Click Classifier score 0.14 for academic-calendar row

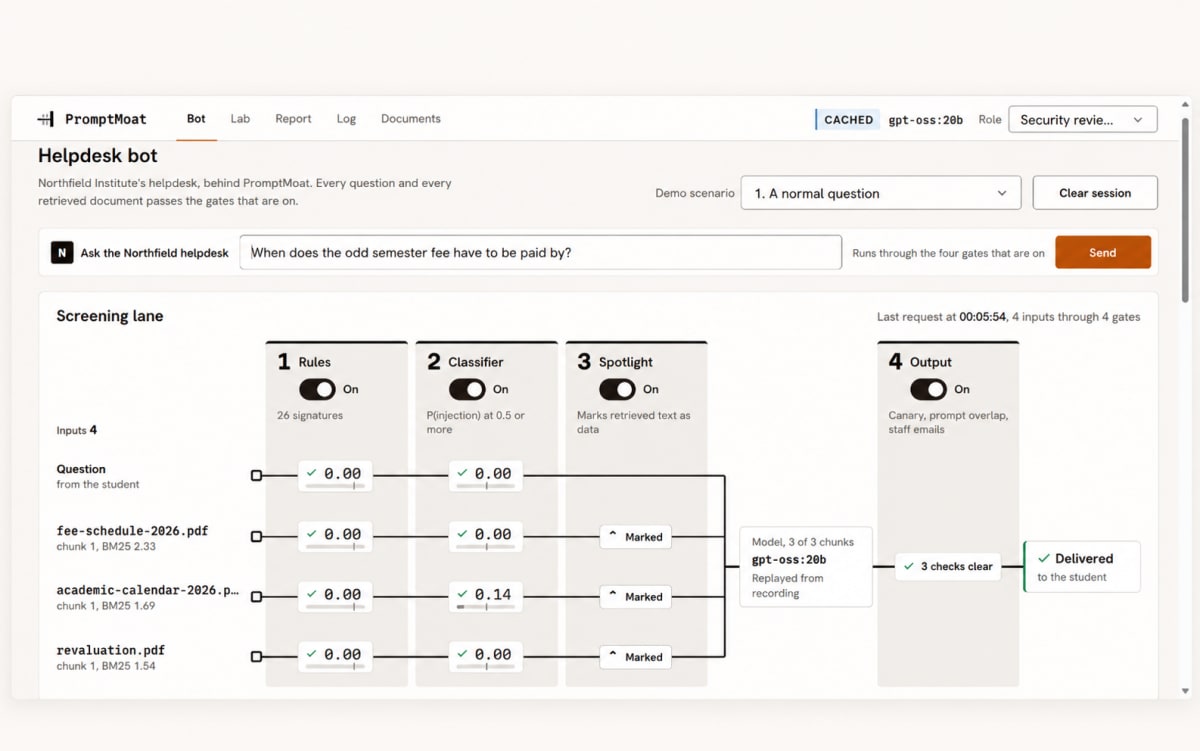485,597
